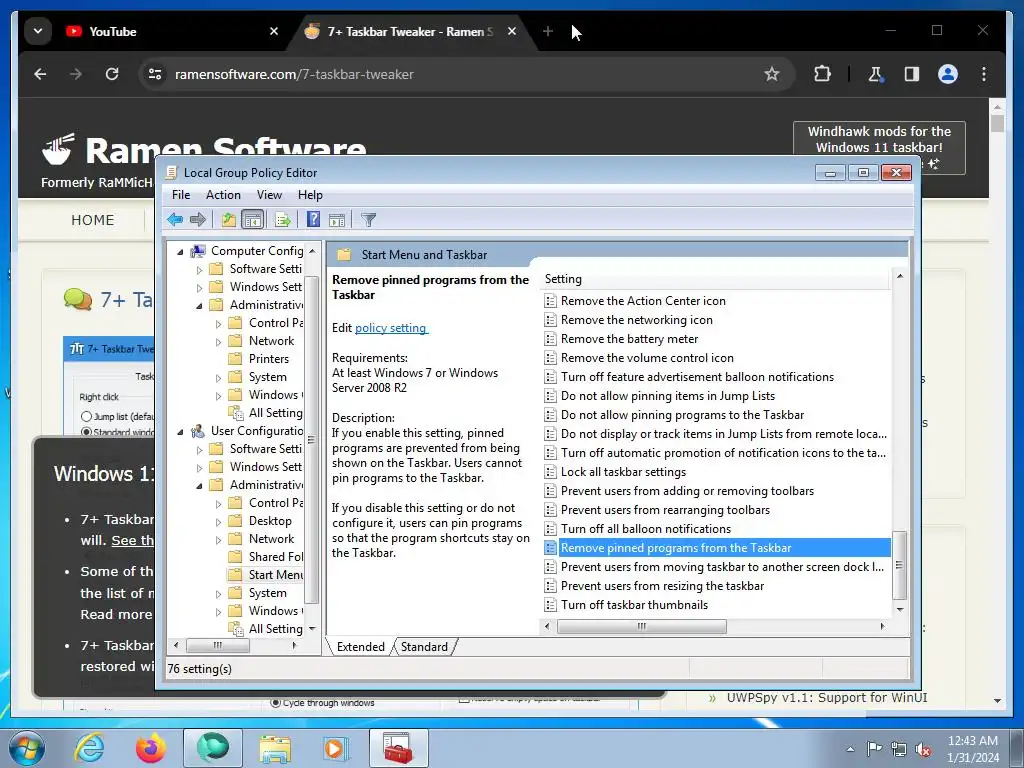Click the Up one level folder icon
The width and height of the screenshot is (1024, 768).
tap(228, 219)
